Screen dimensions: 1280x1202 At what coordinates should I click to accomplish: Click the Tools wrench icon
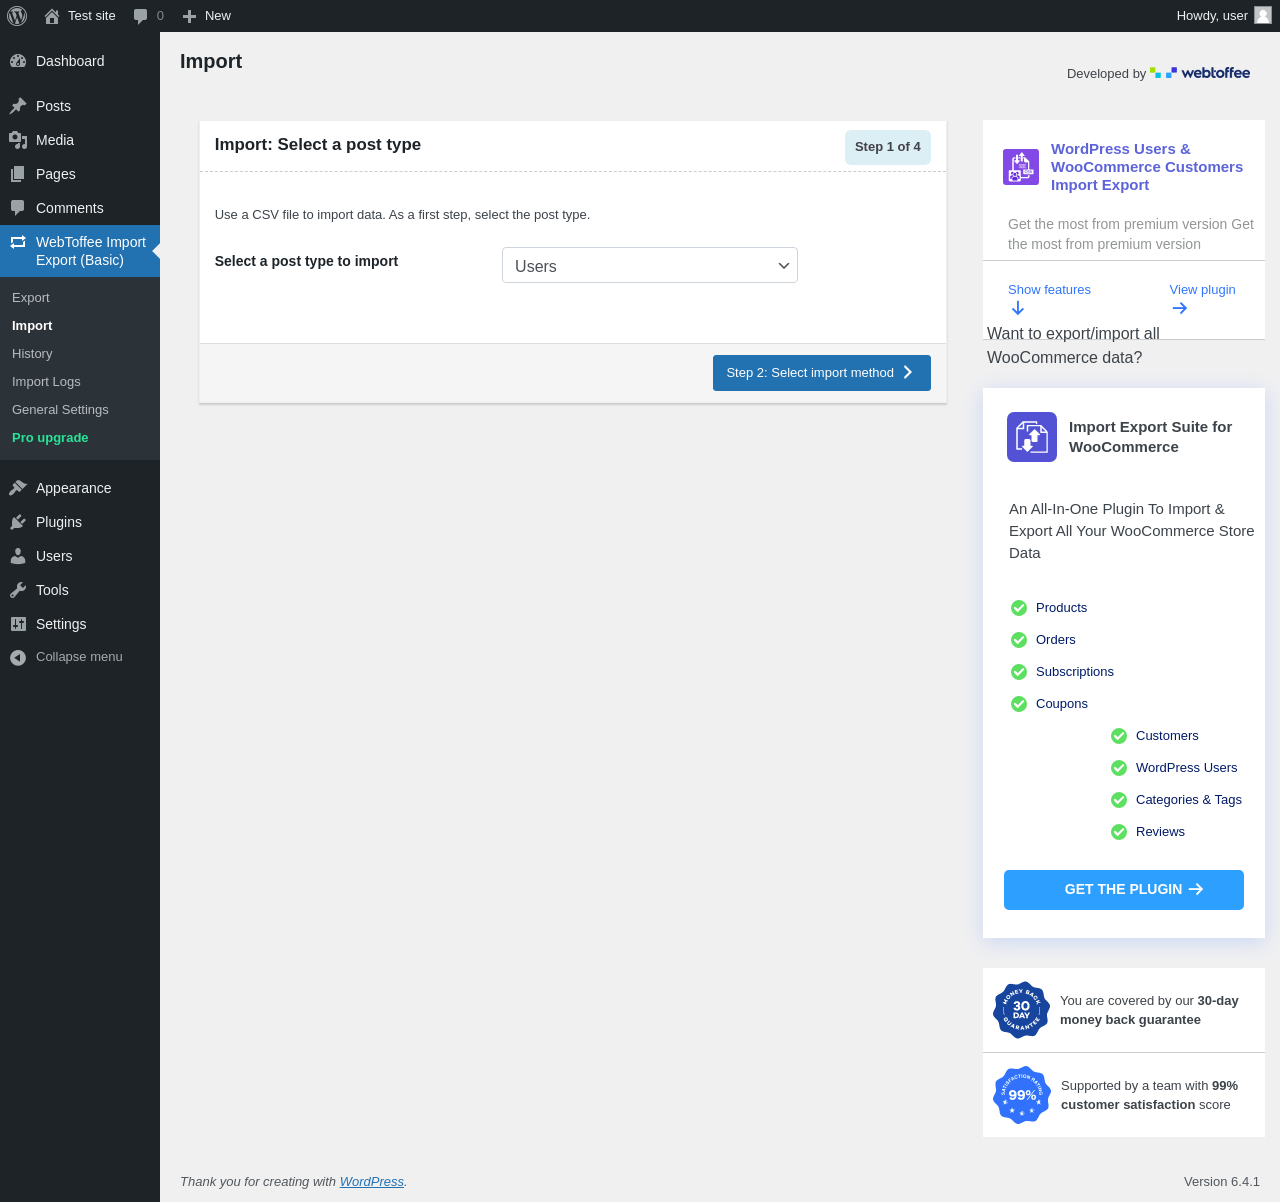pos(18,590)
